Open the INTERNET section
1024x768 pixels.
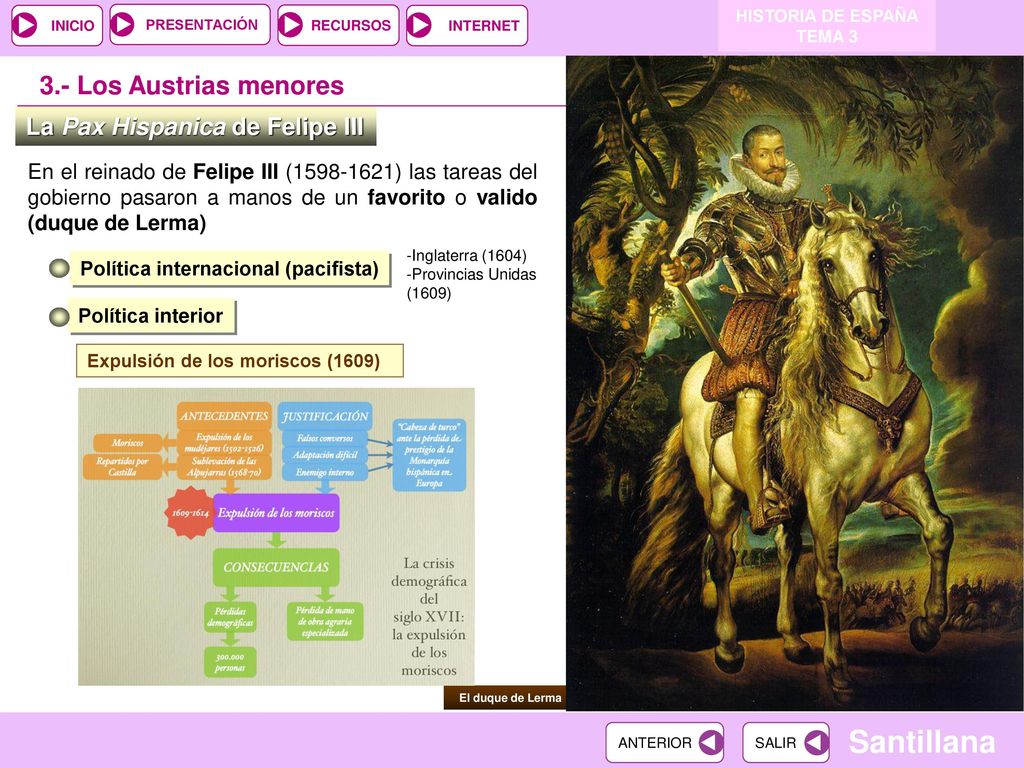tap(466, 25)
